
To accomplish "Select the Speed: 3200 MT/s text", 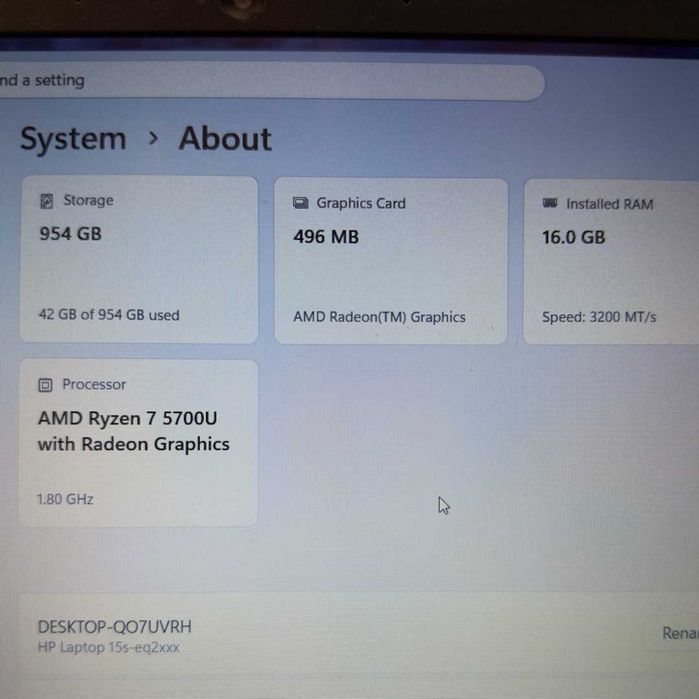I will [x=599, y=317].
